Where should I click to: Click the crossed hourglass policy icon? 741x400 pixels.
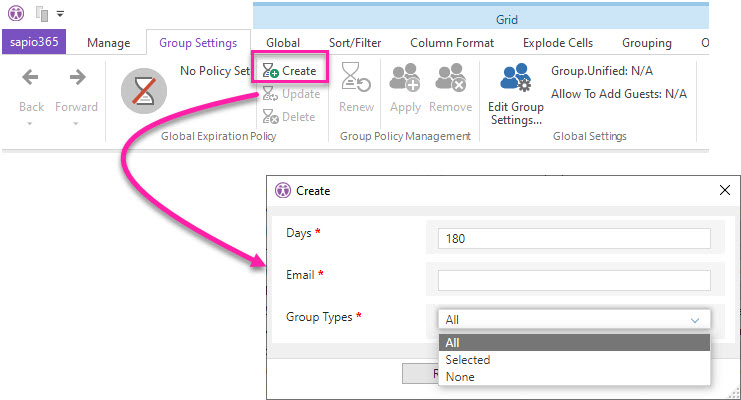tap(143, 92)
